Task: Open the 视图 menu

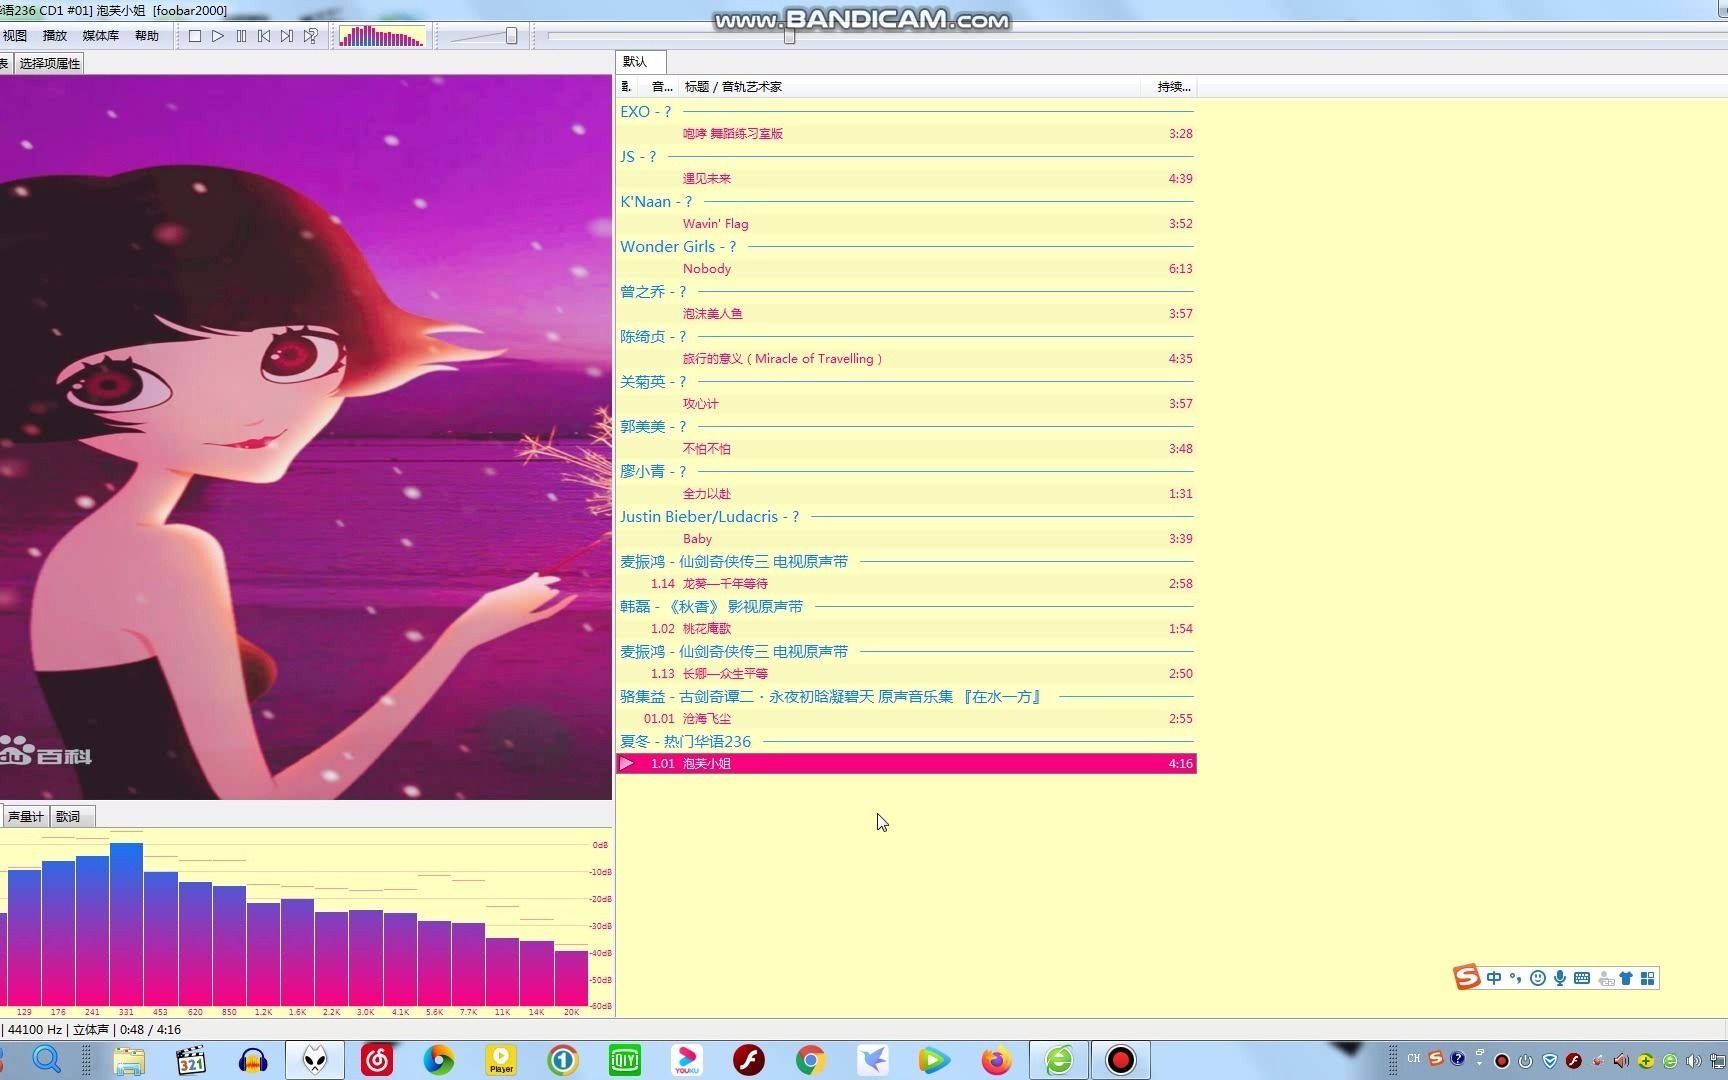Action: click(x=15, y=36)
